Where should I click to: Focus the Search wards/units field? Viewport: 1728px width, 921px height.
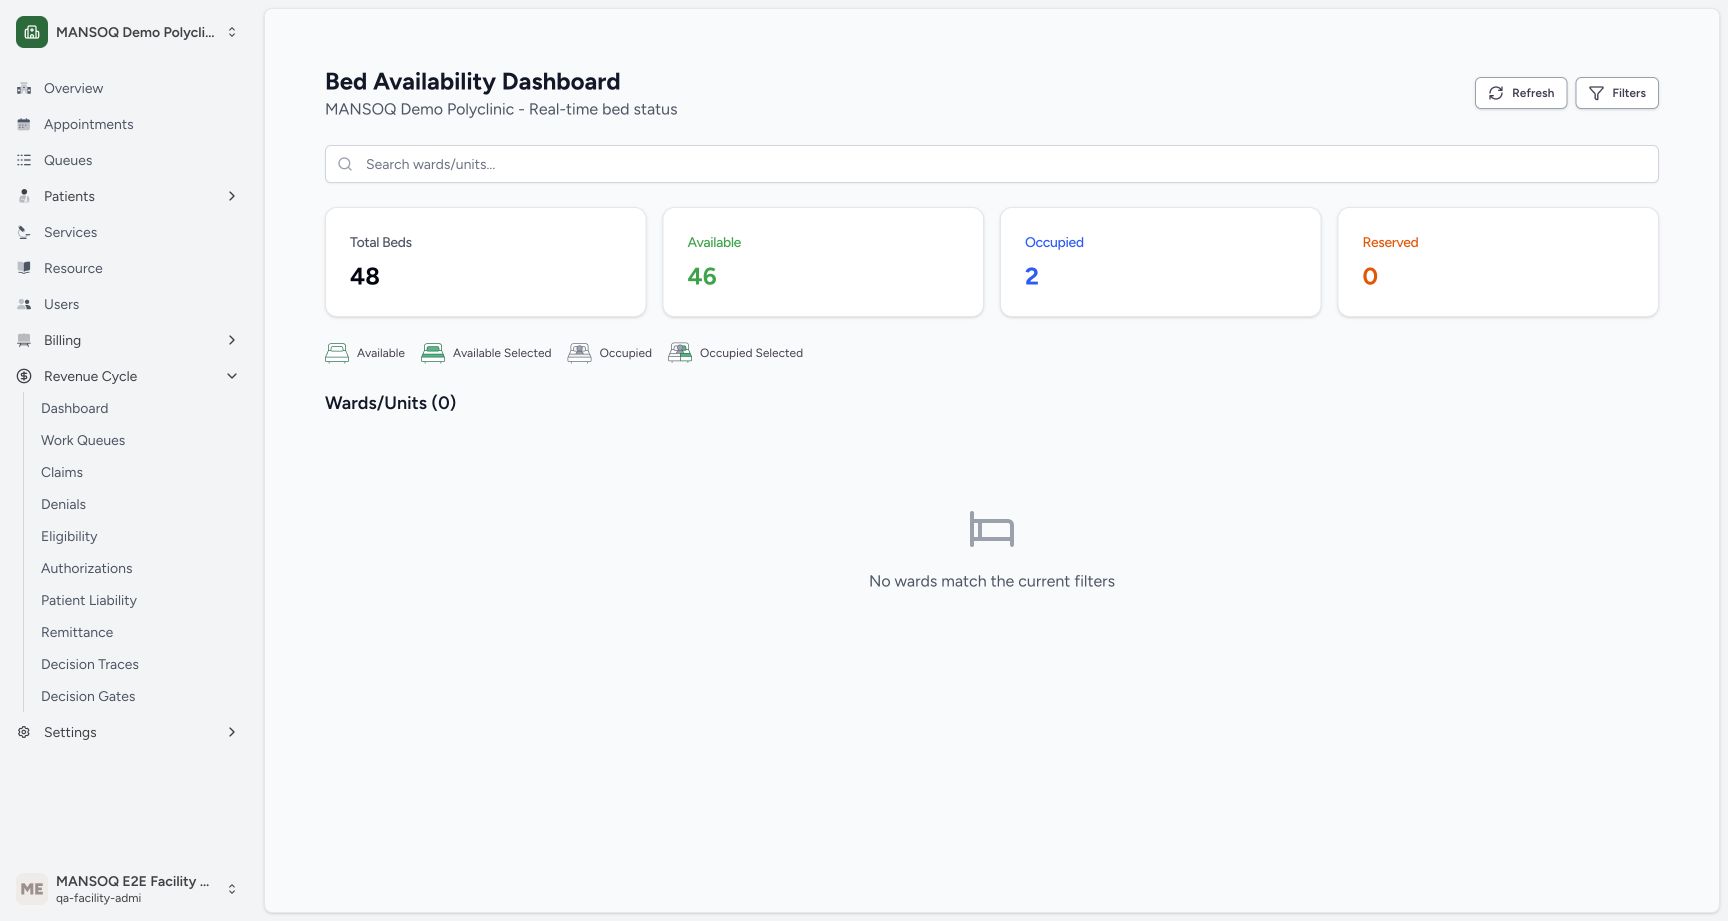(992, 164)
